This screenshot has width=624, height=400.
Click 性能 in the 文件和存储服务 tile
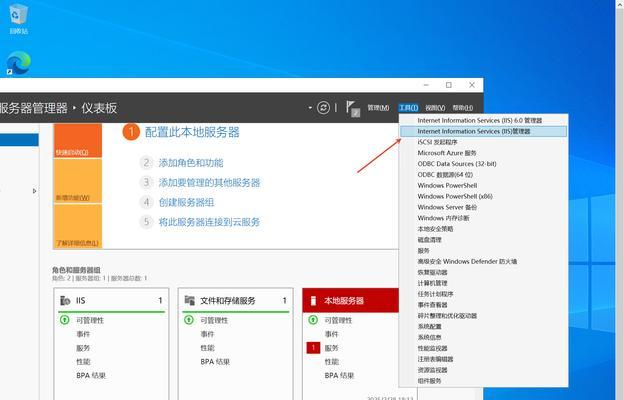(207, 348)
